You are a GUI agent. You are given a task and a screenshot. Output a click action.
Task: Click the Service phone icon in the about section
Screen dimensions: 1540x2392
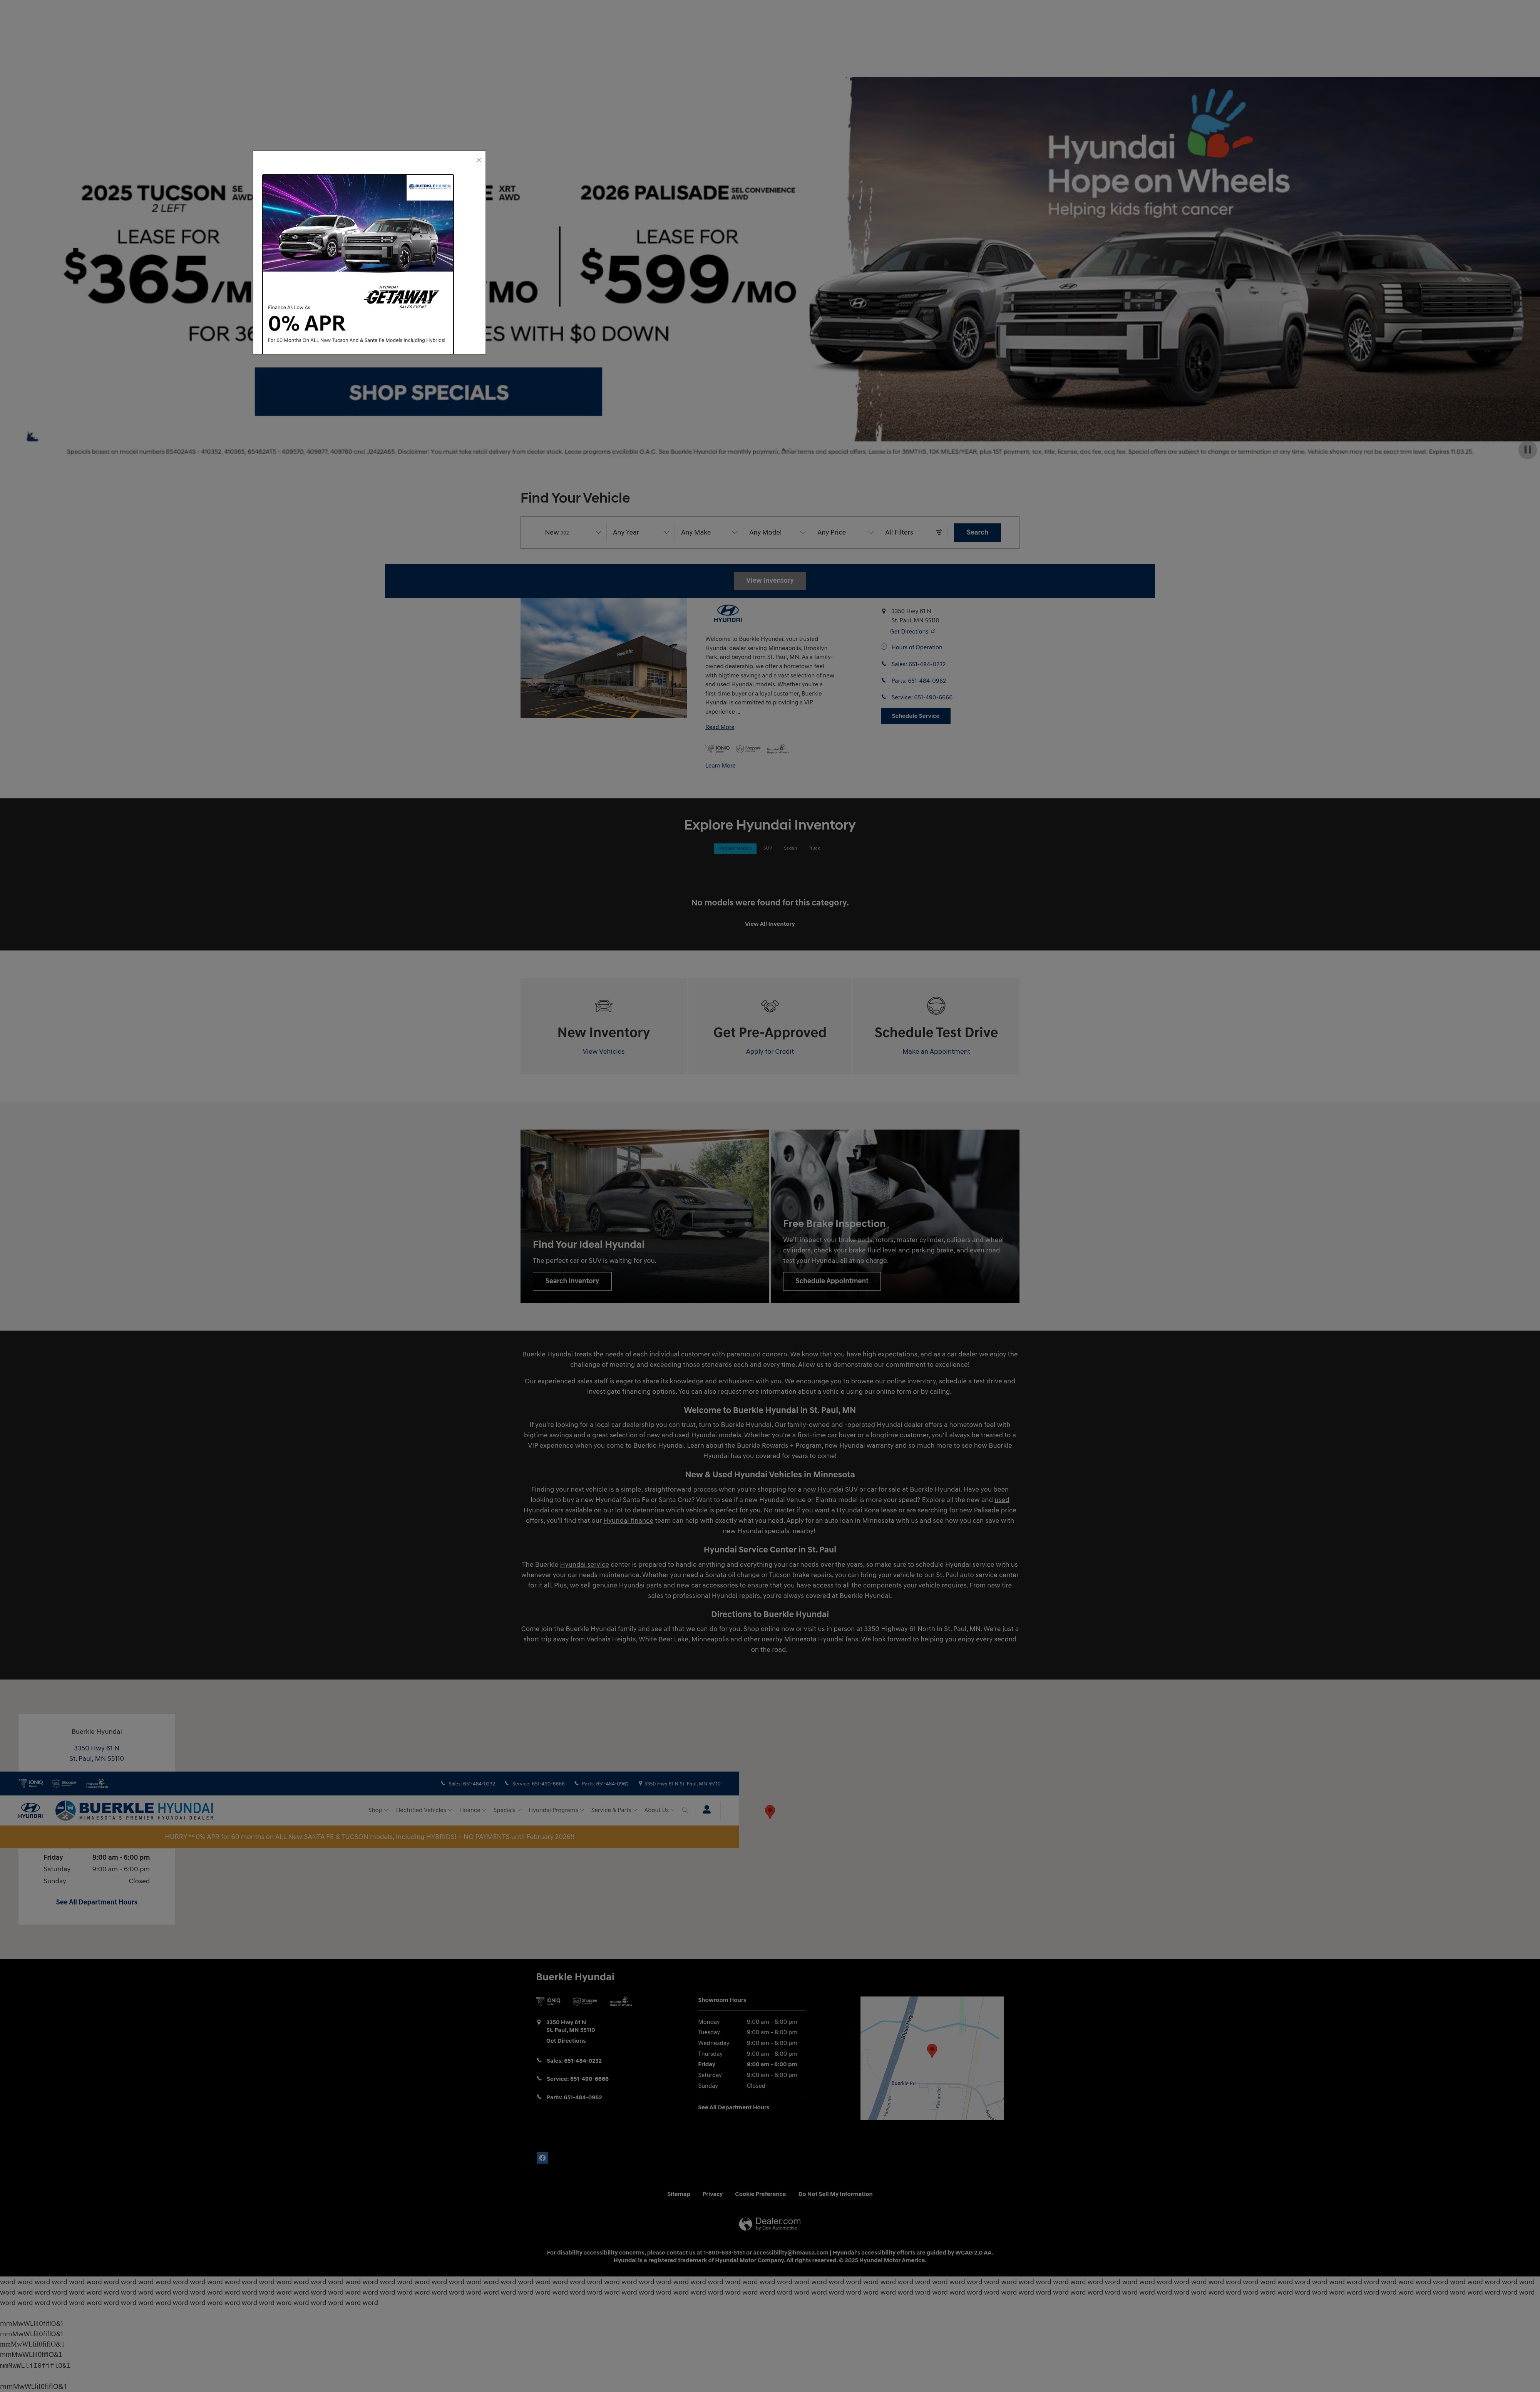coord(884,697)
